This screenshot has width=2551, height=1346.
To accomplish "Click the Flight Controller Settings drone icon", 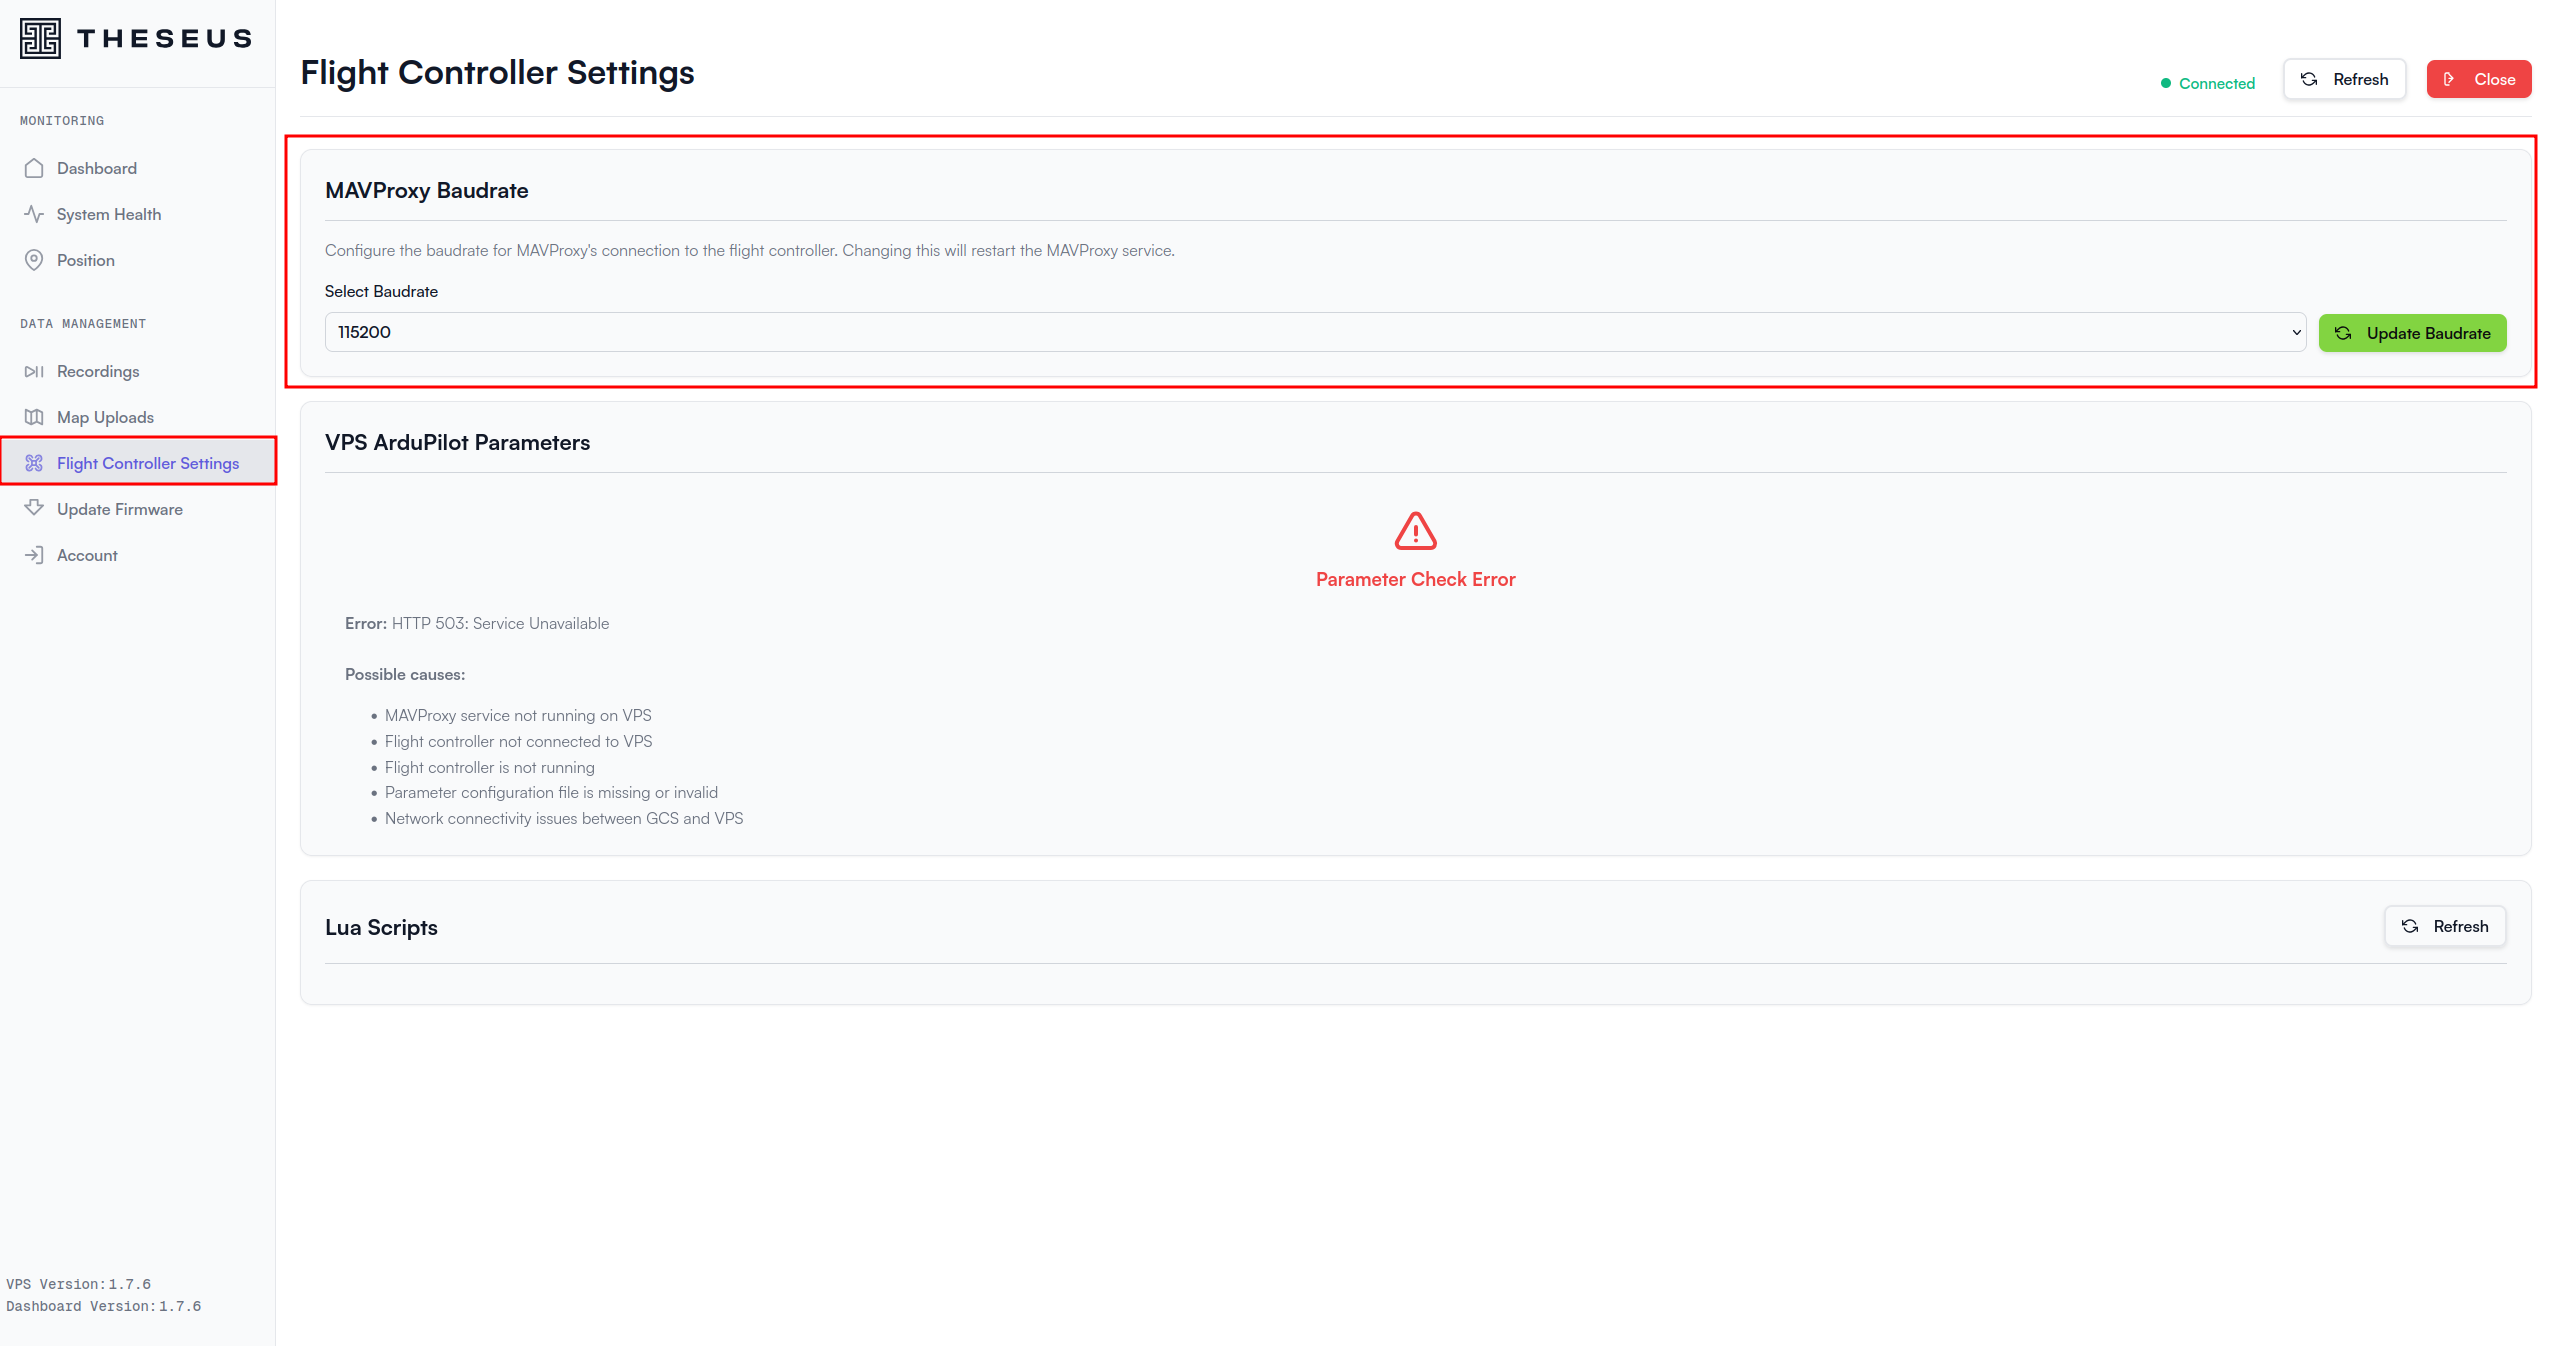I will 34,463.
